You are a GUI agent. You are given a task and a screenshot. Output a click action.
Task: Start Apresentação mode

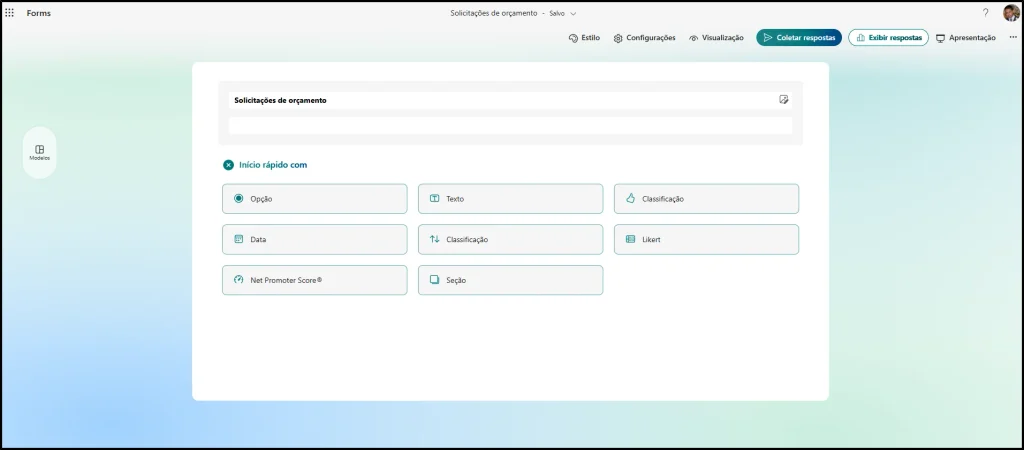965,38
